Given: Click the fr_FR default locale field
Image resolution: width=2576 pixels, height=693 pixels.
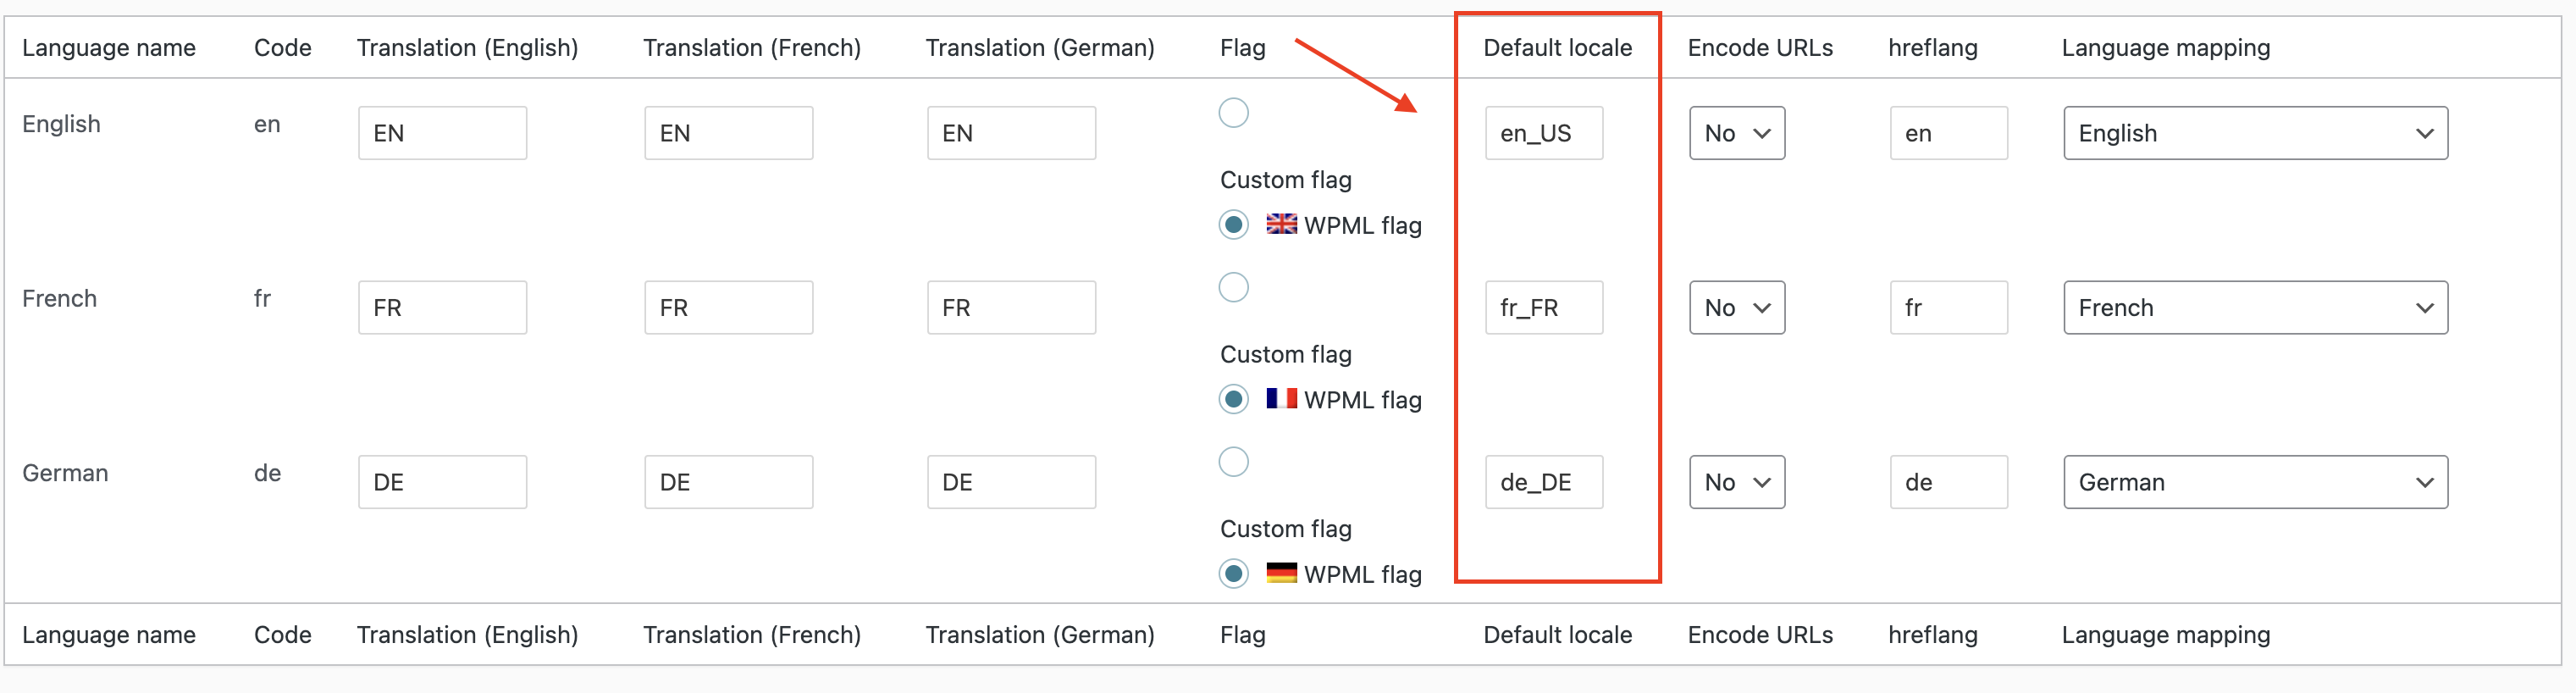Looking at the screenshot, I should point(1543,308).
